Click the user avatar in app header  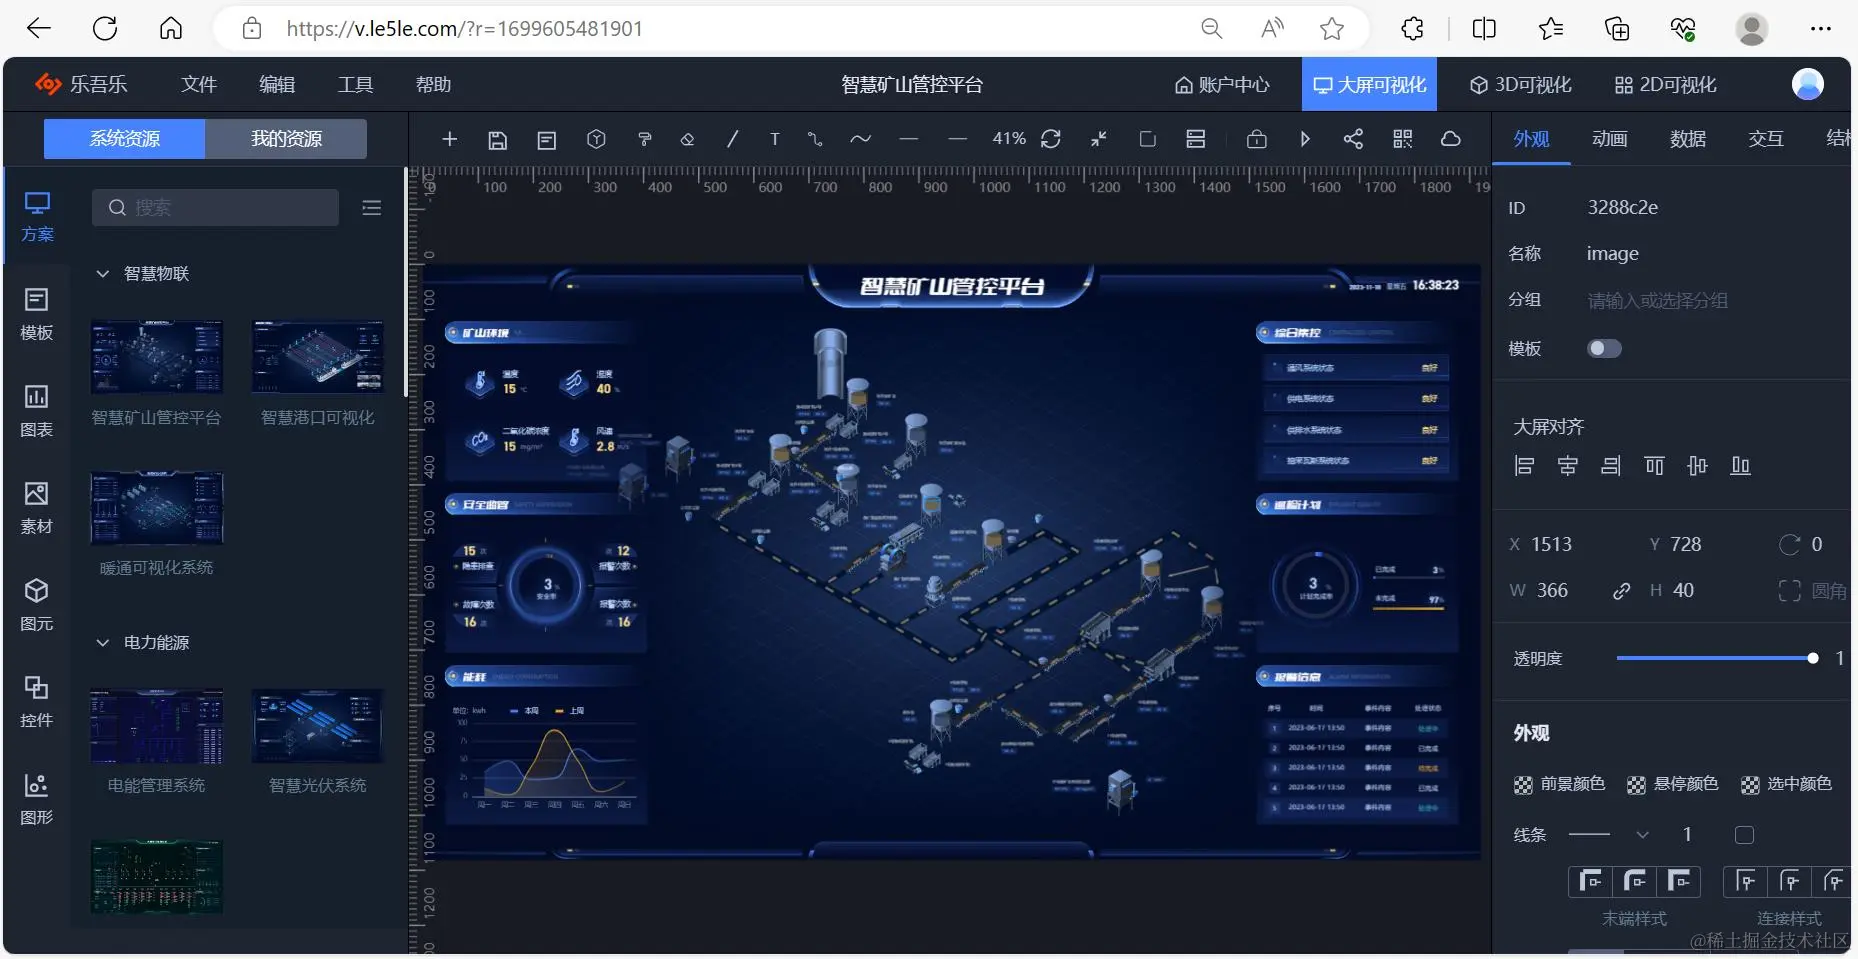[1807, 84]
